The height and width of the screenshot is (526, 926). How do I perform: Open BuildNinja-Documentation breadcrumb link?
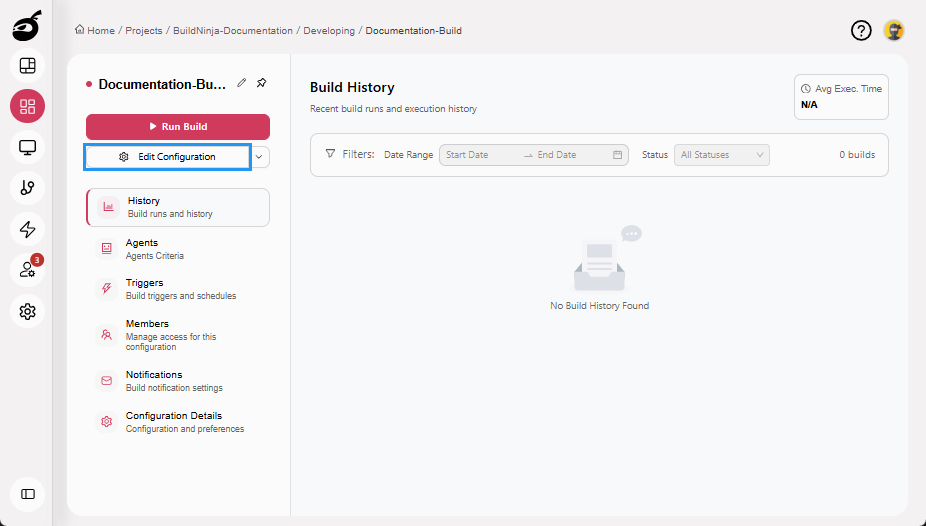(x=233, y=31)
